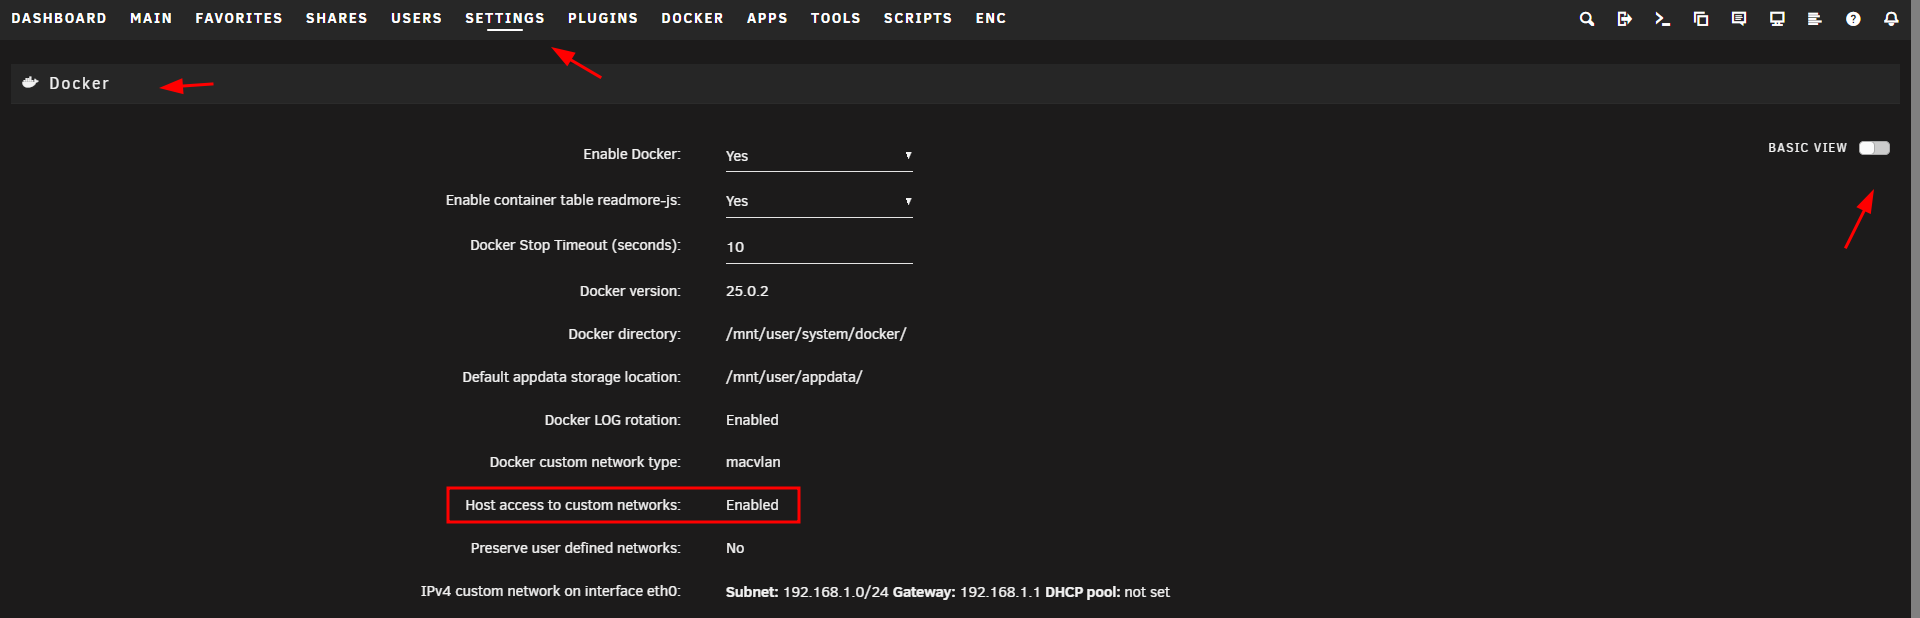
Task: Open the search icon in top bar
Action: click(x=1586, y=19)
